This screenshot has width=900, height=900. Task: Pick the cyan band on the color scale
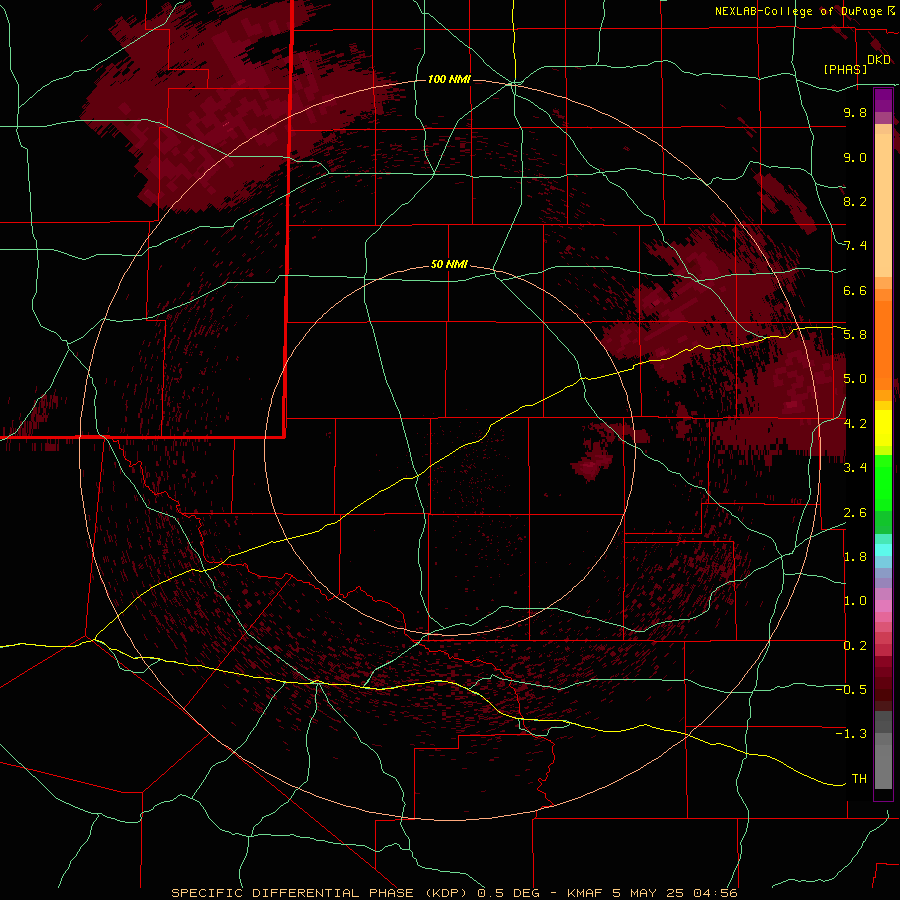point(883,550)
